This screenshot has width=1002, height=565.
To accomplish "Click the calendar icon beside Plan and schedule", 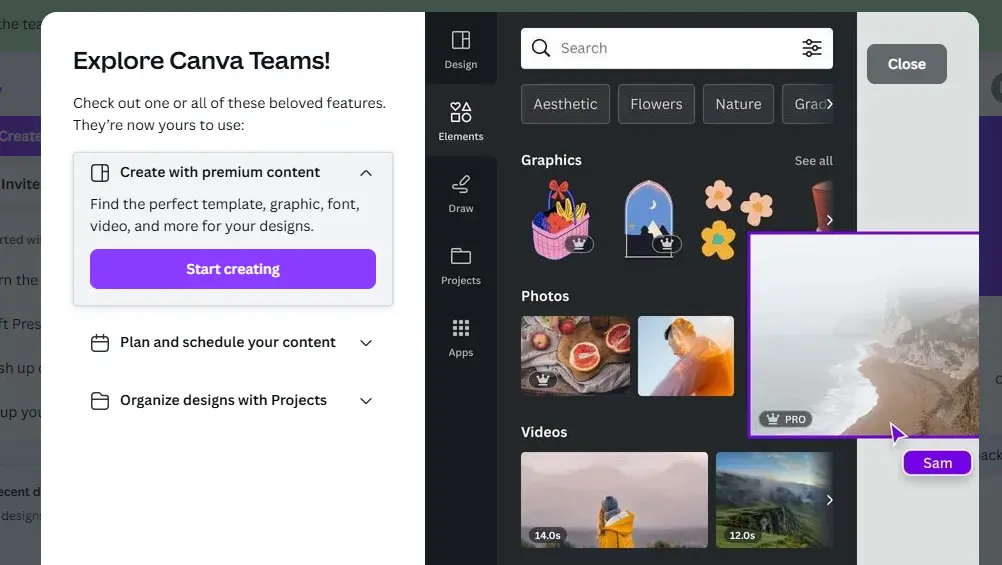I will (x=100, y=343).
